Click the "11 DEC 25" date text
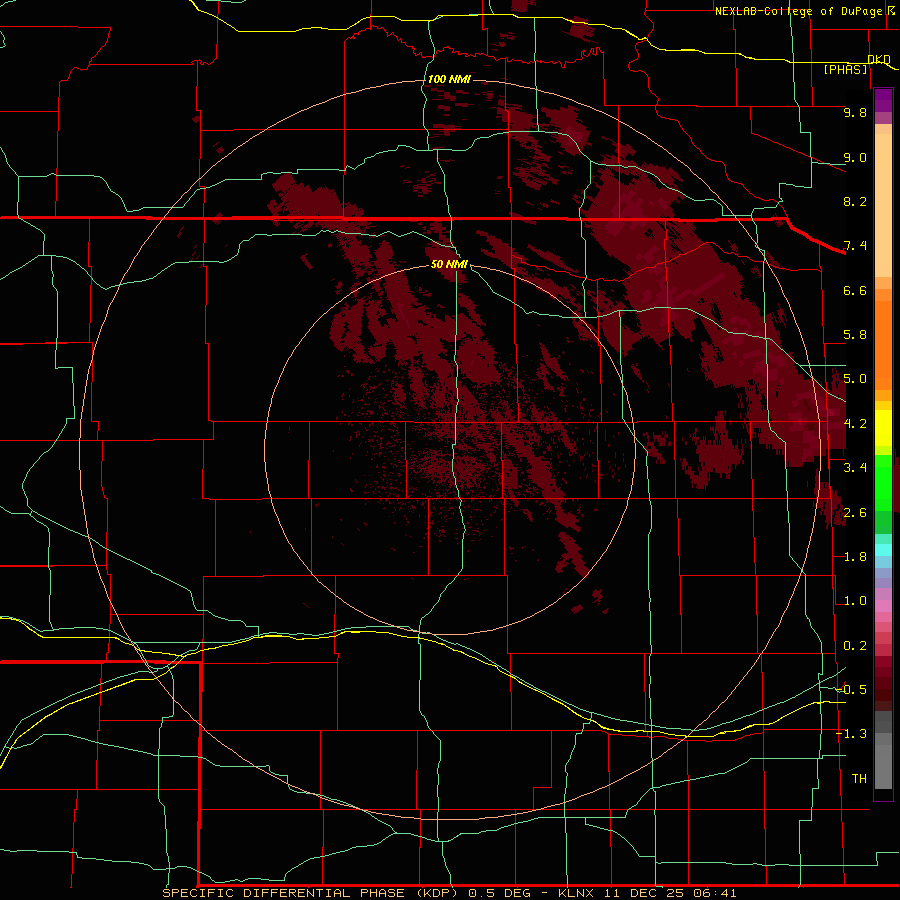 point(644,893)
